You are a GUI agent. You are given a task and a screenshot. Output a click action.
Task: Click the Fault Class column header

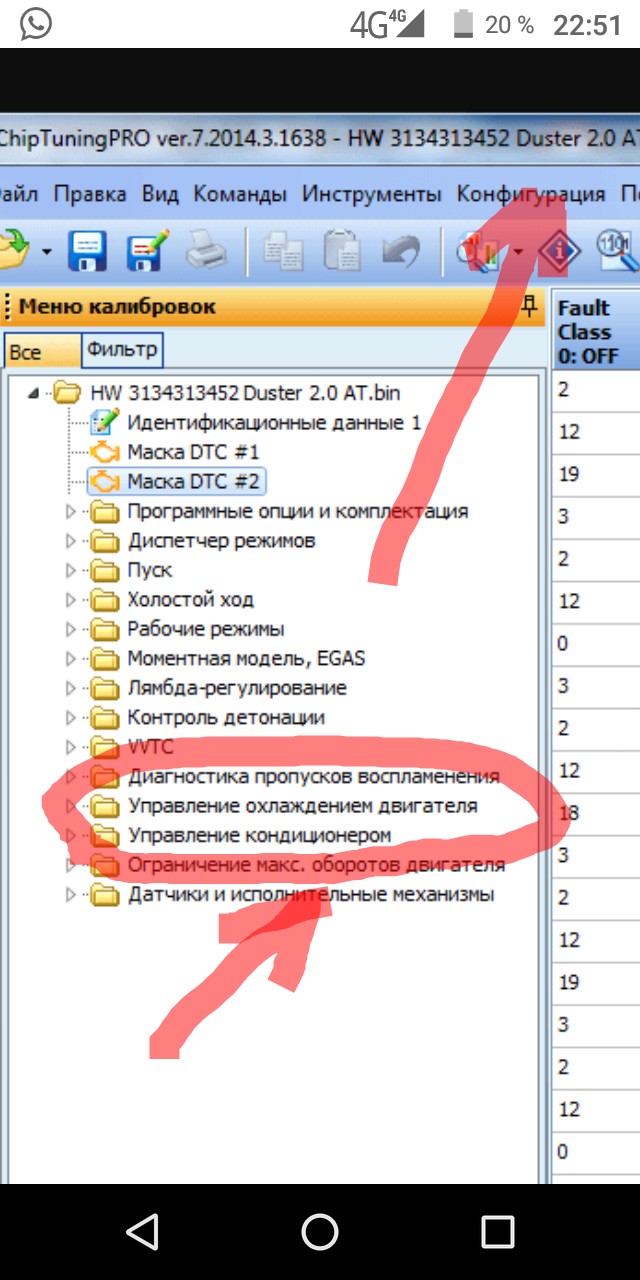(596, 331)
